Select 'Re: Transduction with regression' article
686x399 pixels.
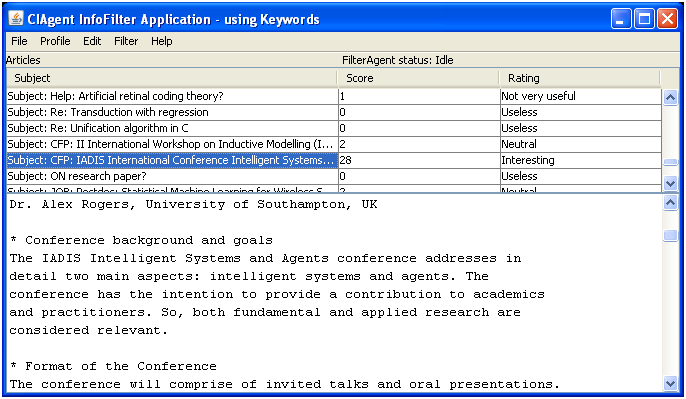pyautogui.click(x=172, y=112)
